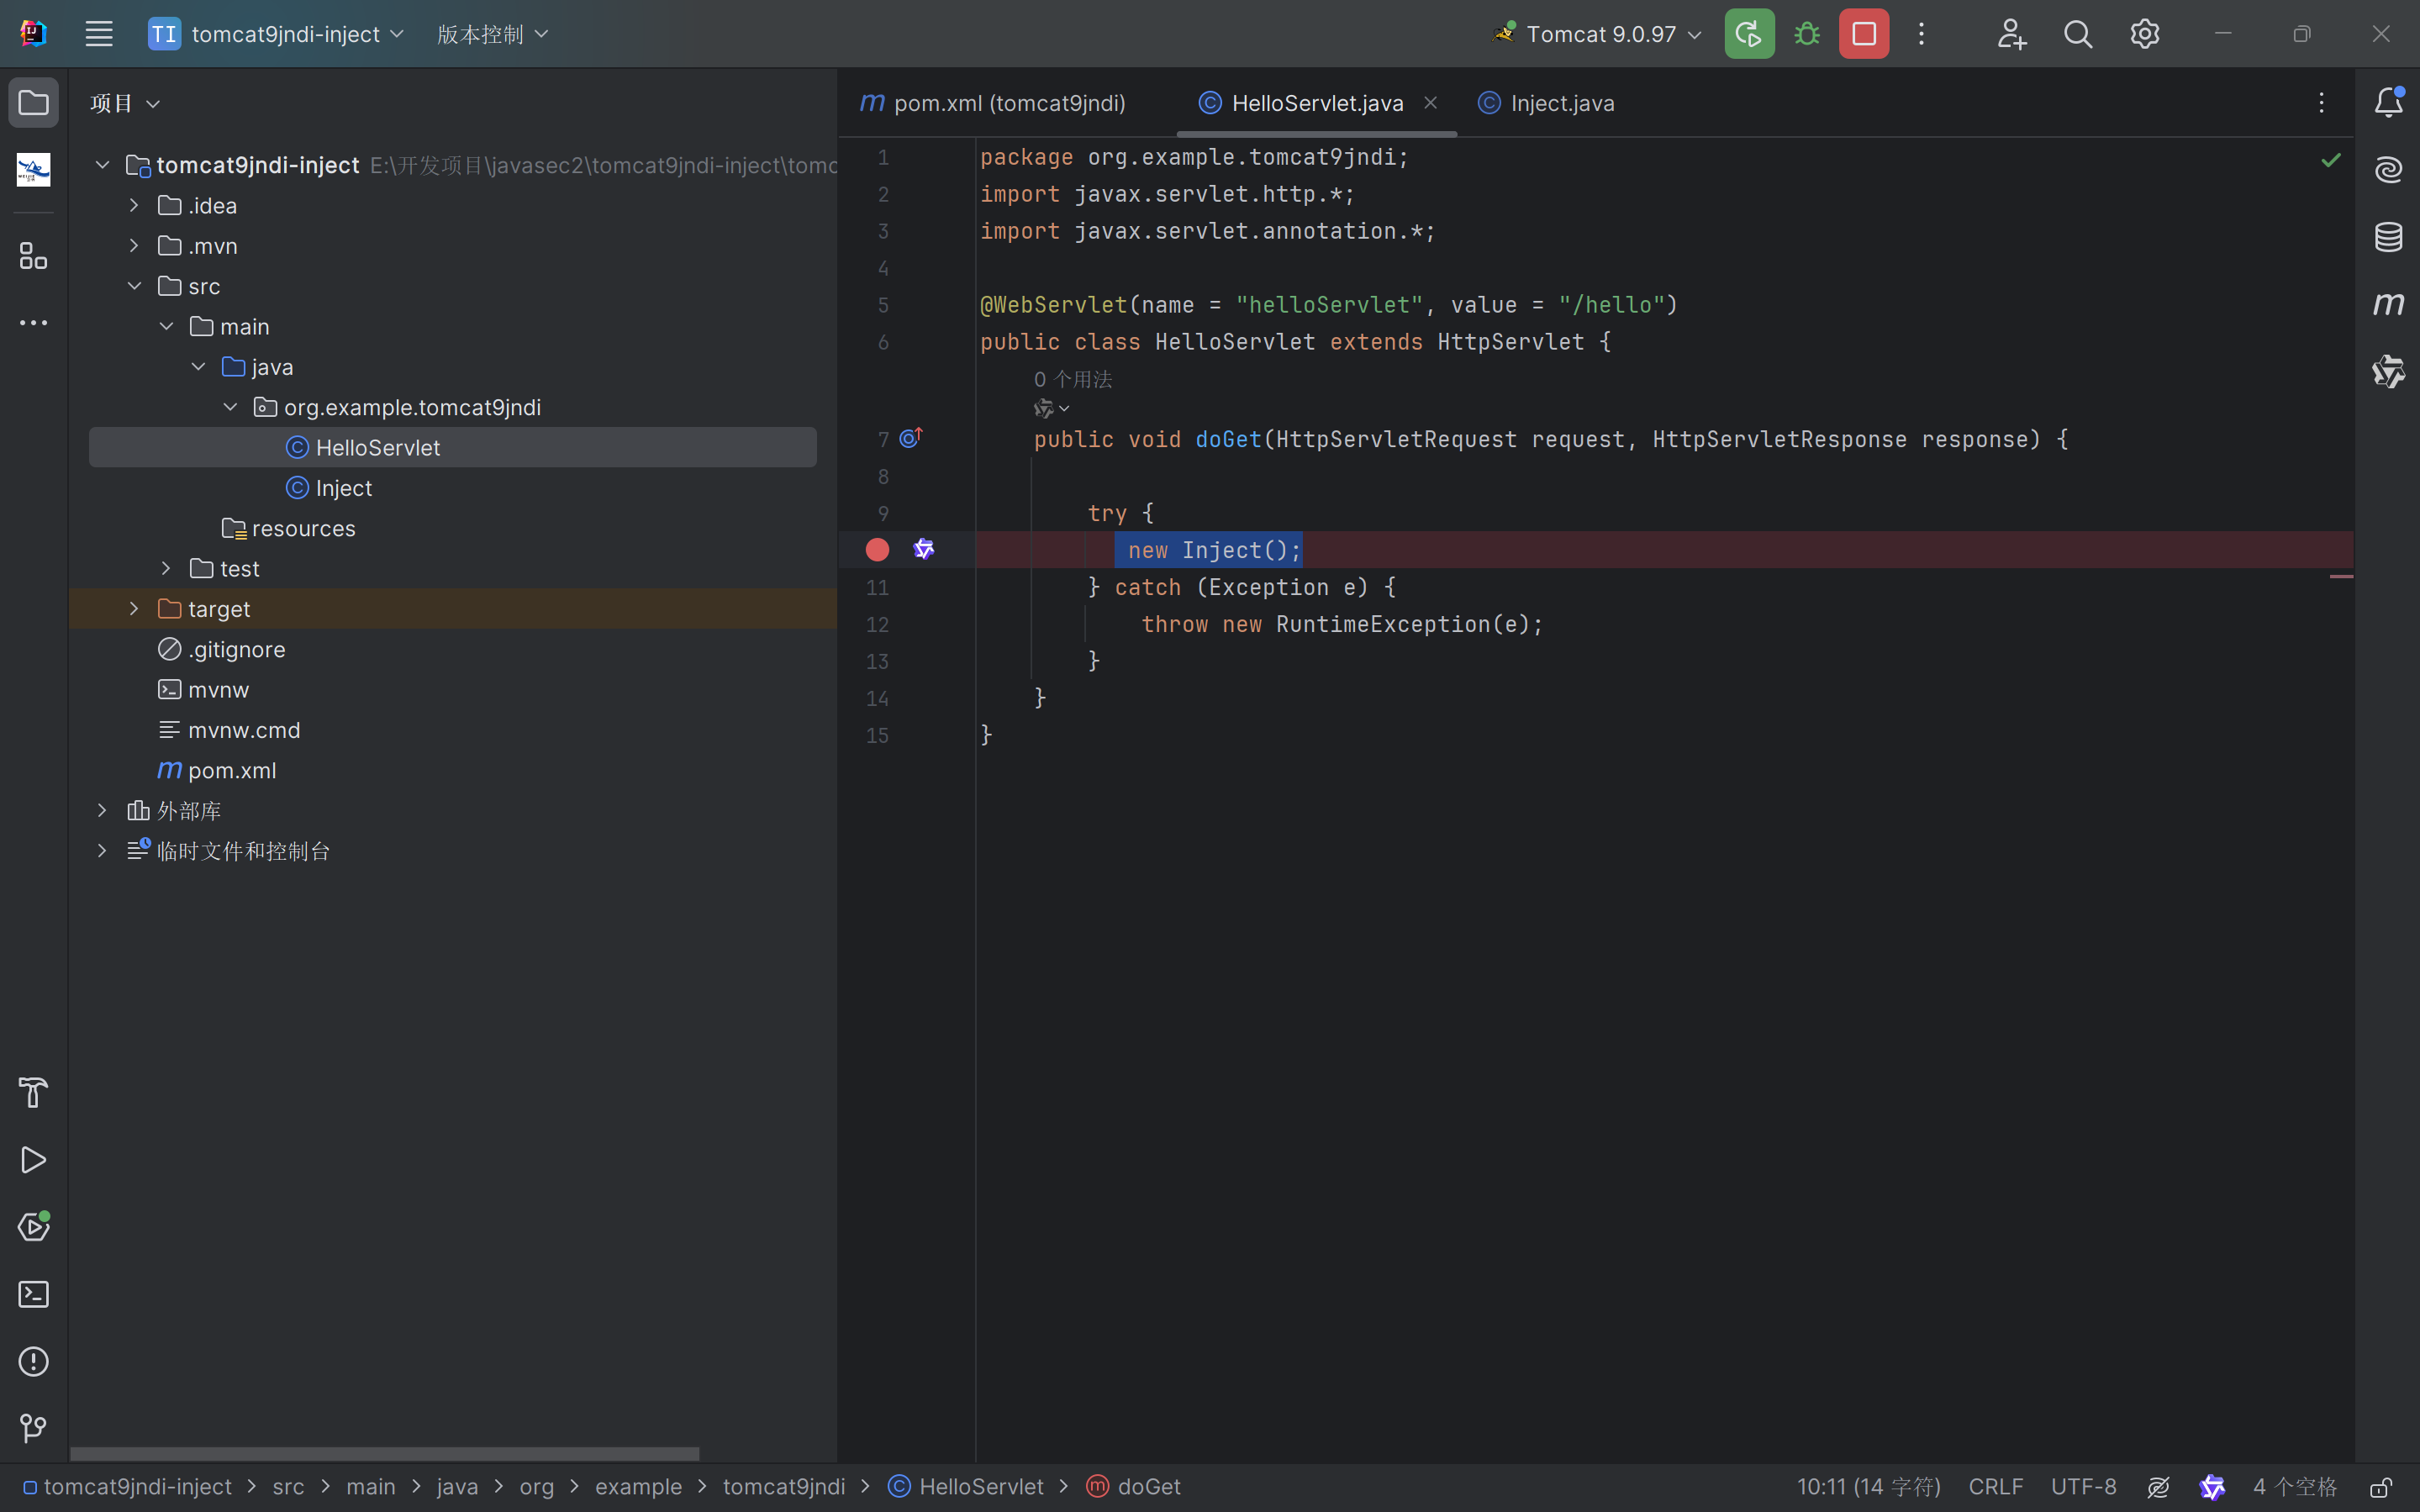Open the Database tool window
Image resolution: width=2420 pixels, height=1512 pixels.
tap(2389, 237)
